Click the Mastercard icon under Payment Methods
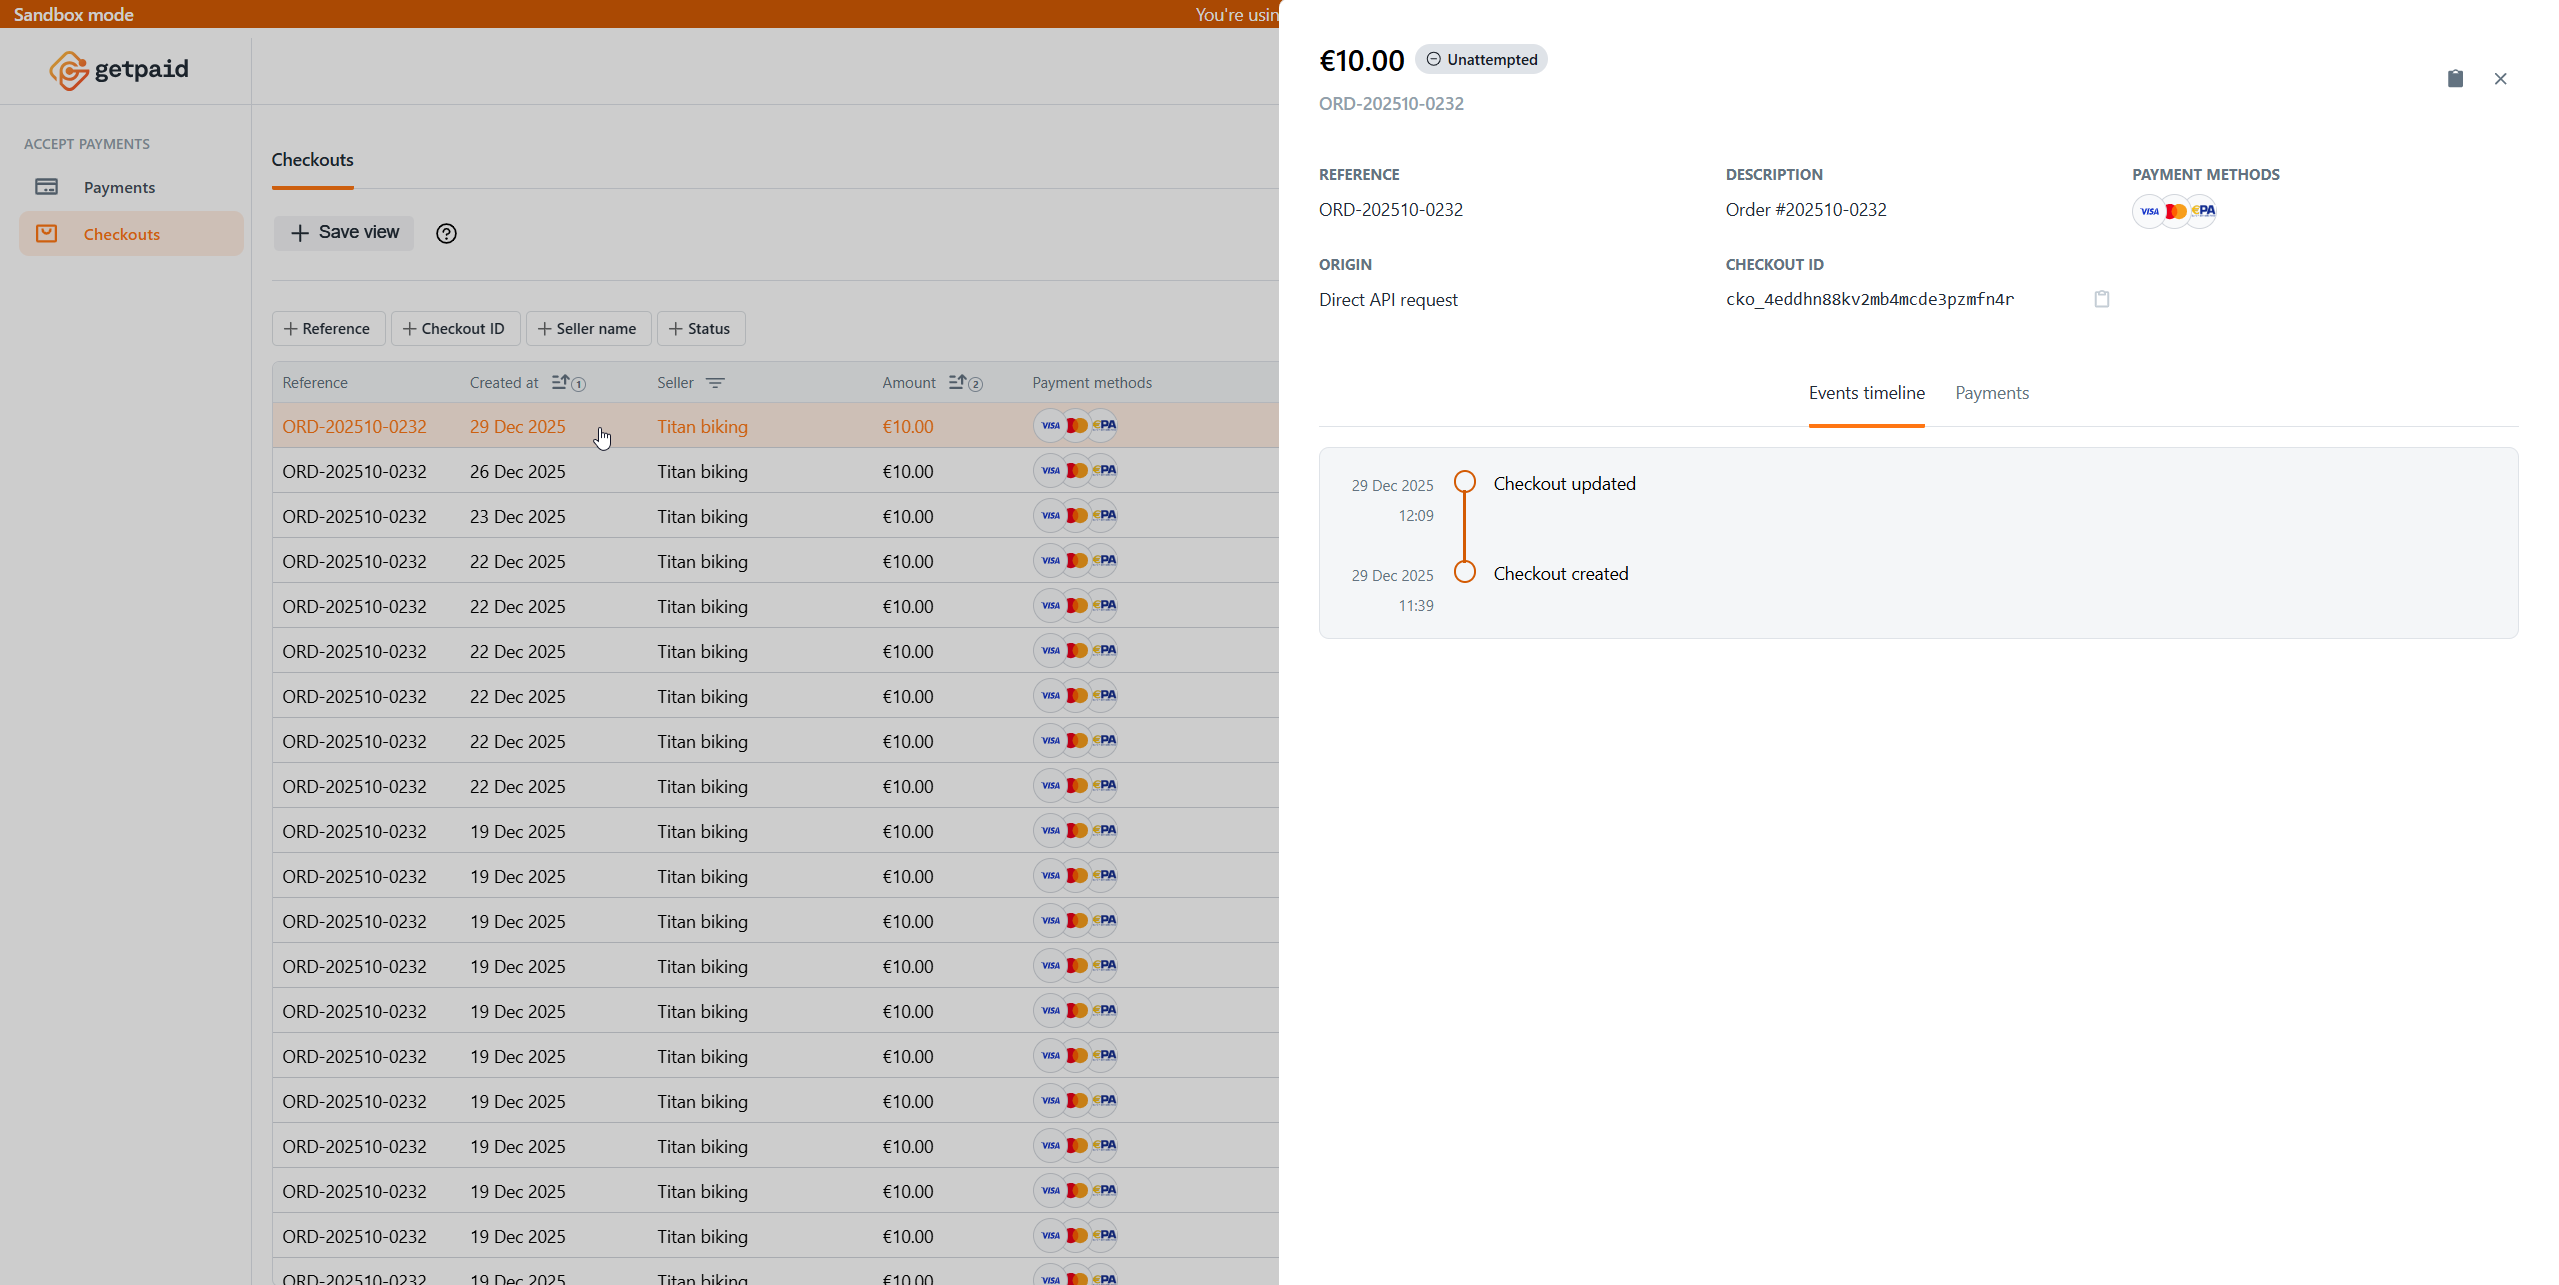This screenshot has width=2559, height=1285. point(2176,211)
